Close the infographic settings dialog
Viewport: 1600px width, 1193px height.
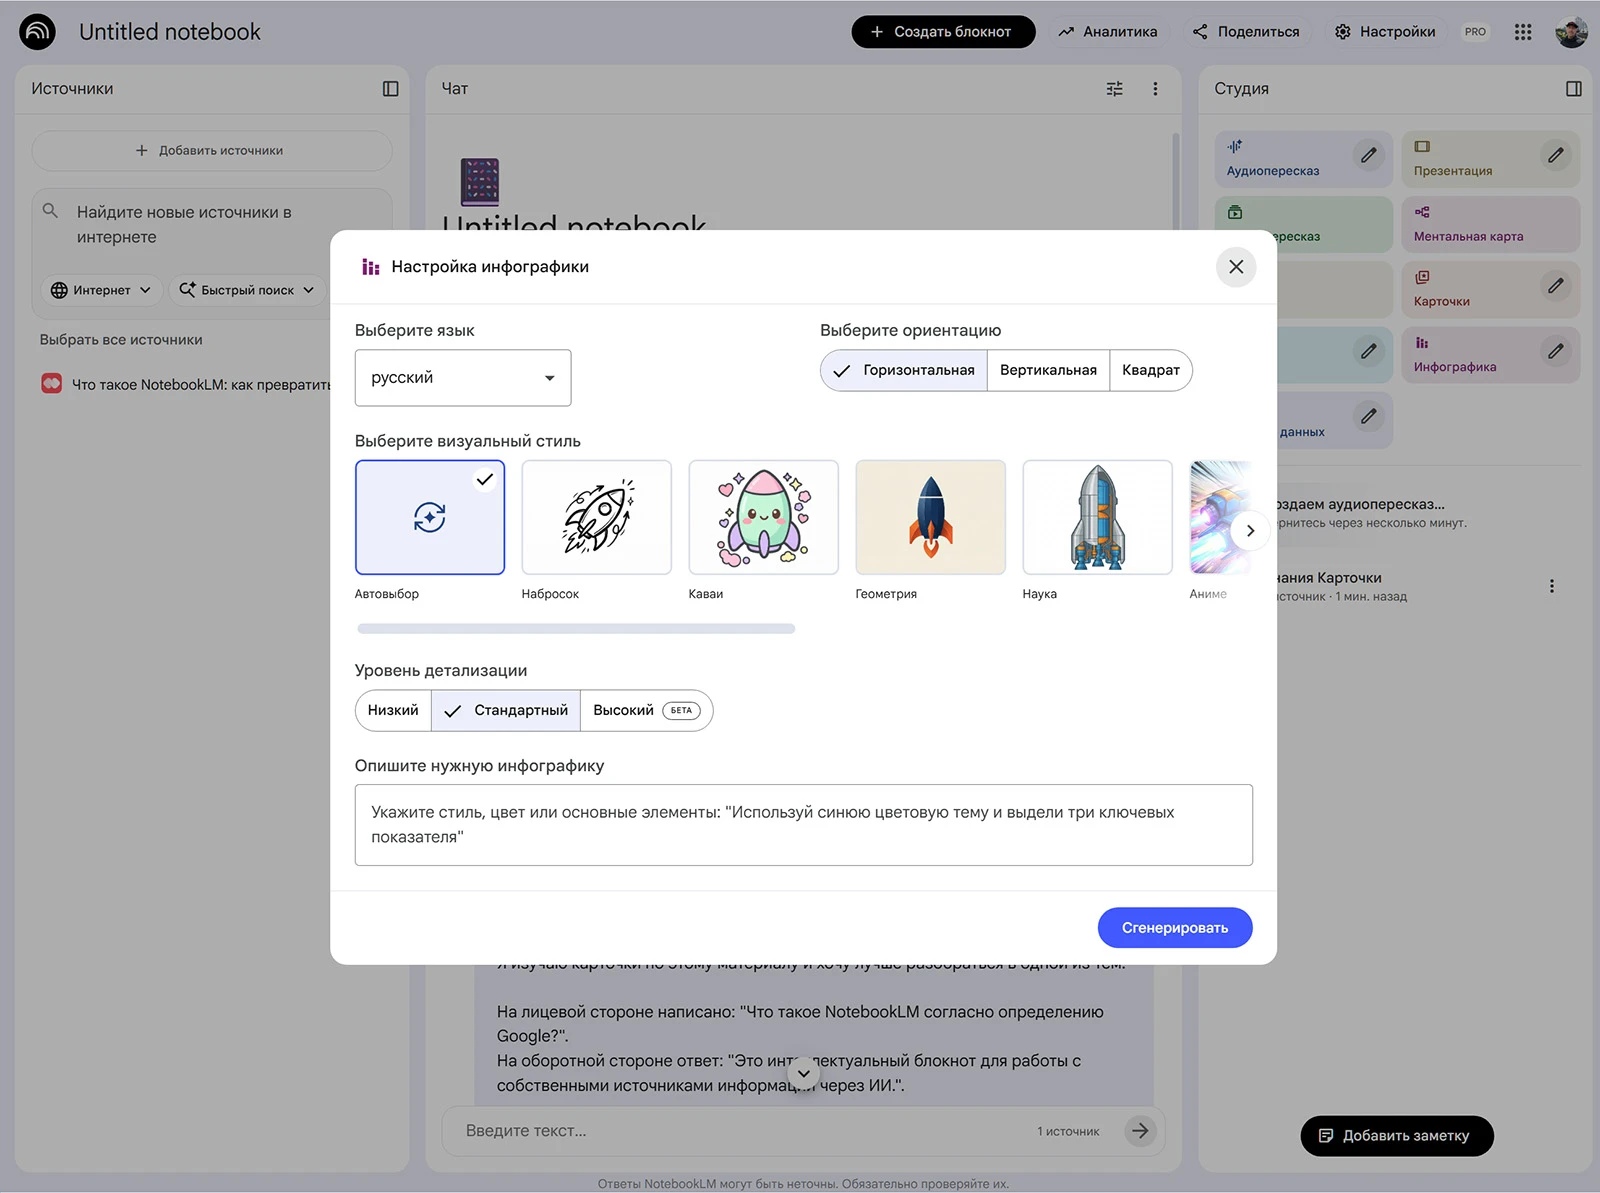[x=1236, y=267]
